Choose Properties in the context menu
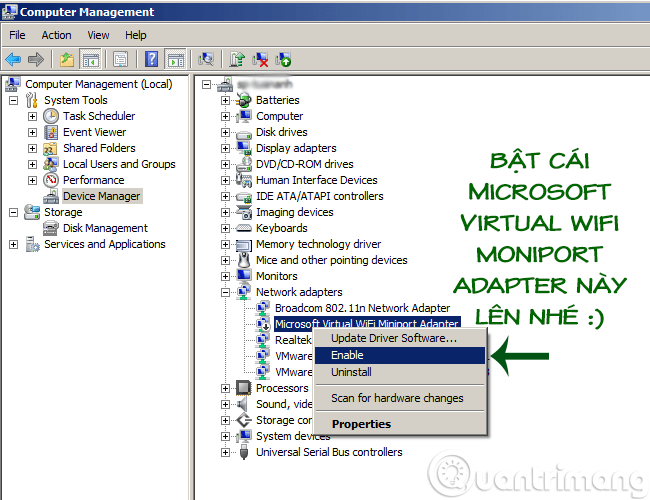650x500 pixels. click(400, 424)
